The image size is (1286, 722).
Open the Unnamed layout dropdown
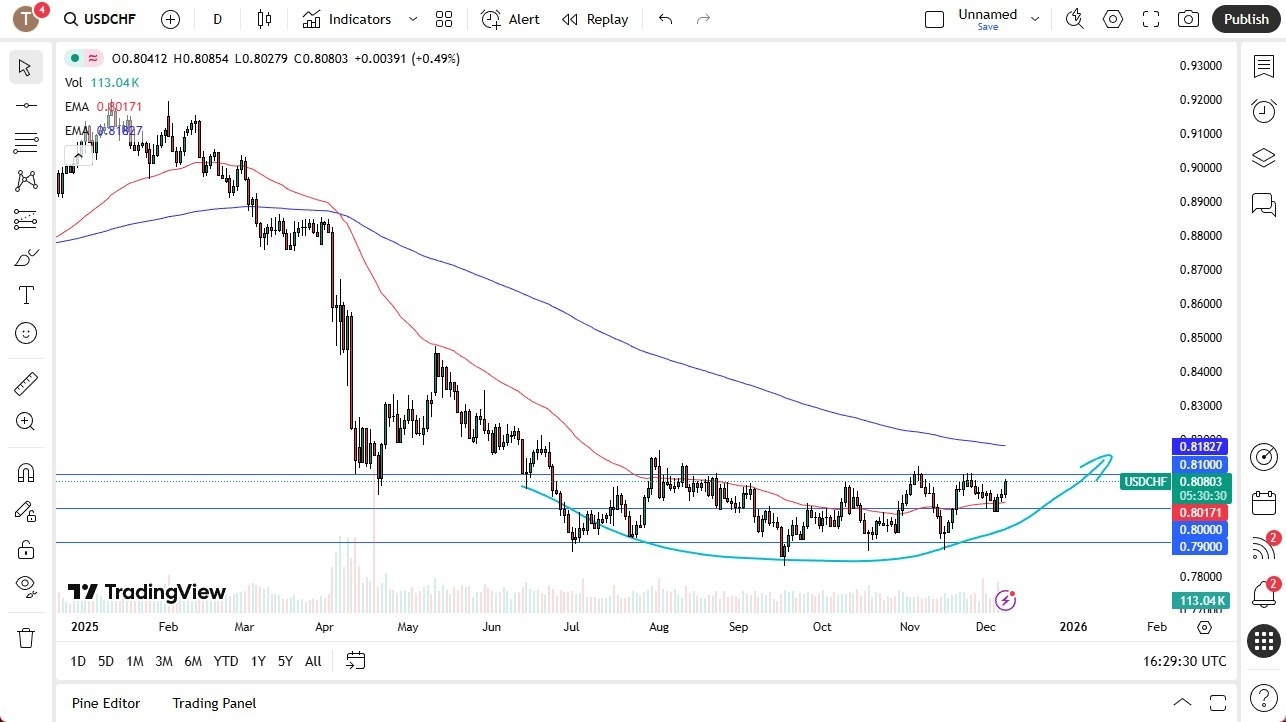(x=1035, y=18)
